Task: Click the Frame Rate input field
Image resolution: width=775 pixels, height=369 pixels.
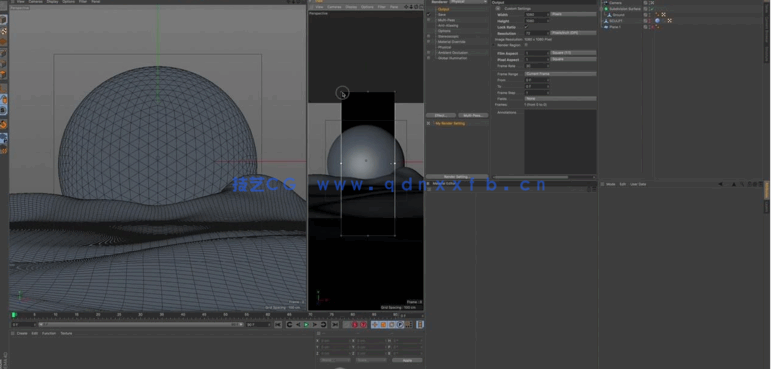Action: (537, 66)
